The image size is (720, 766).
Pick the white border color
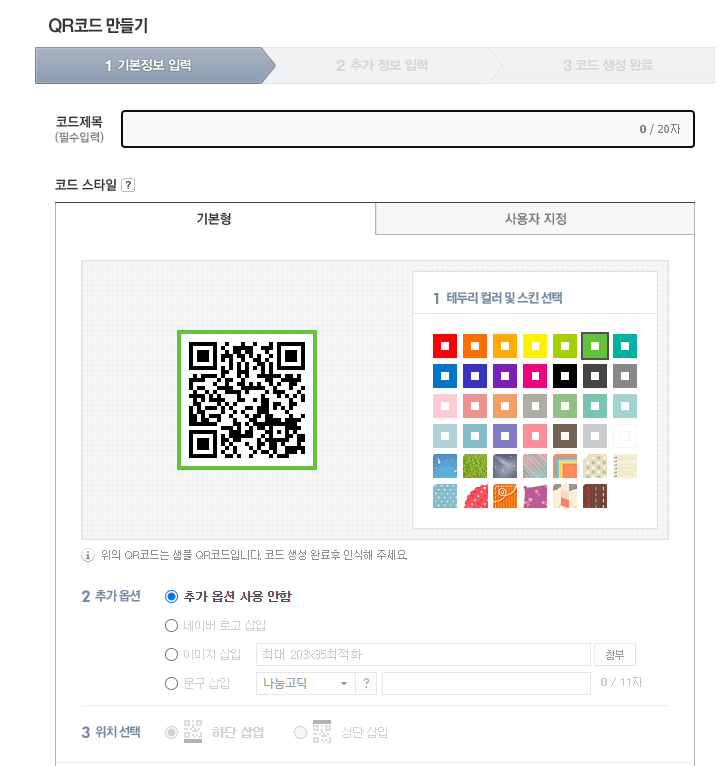click(x=625, y=436)
